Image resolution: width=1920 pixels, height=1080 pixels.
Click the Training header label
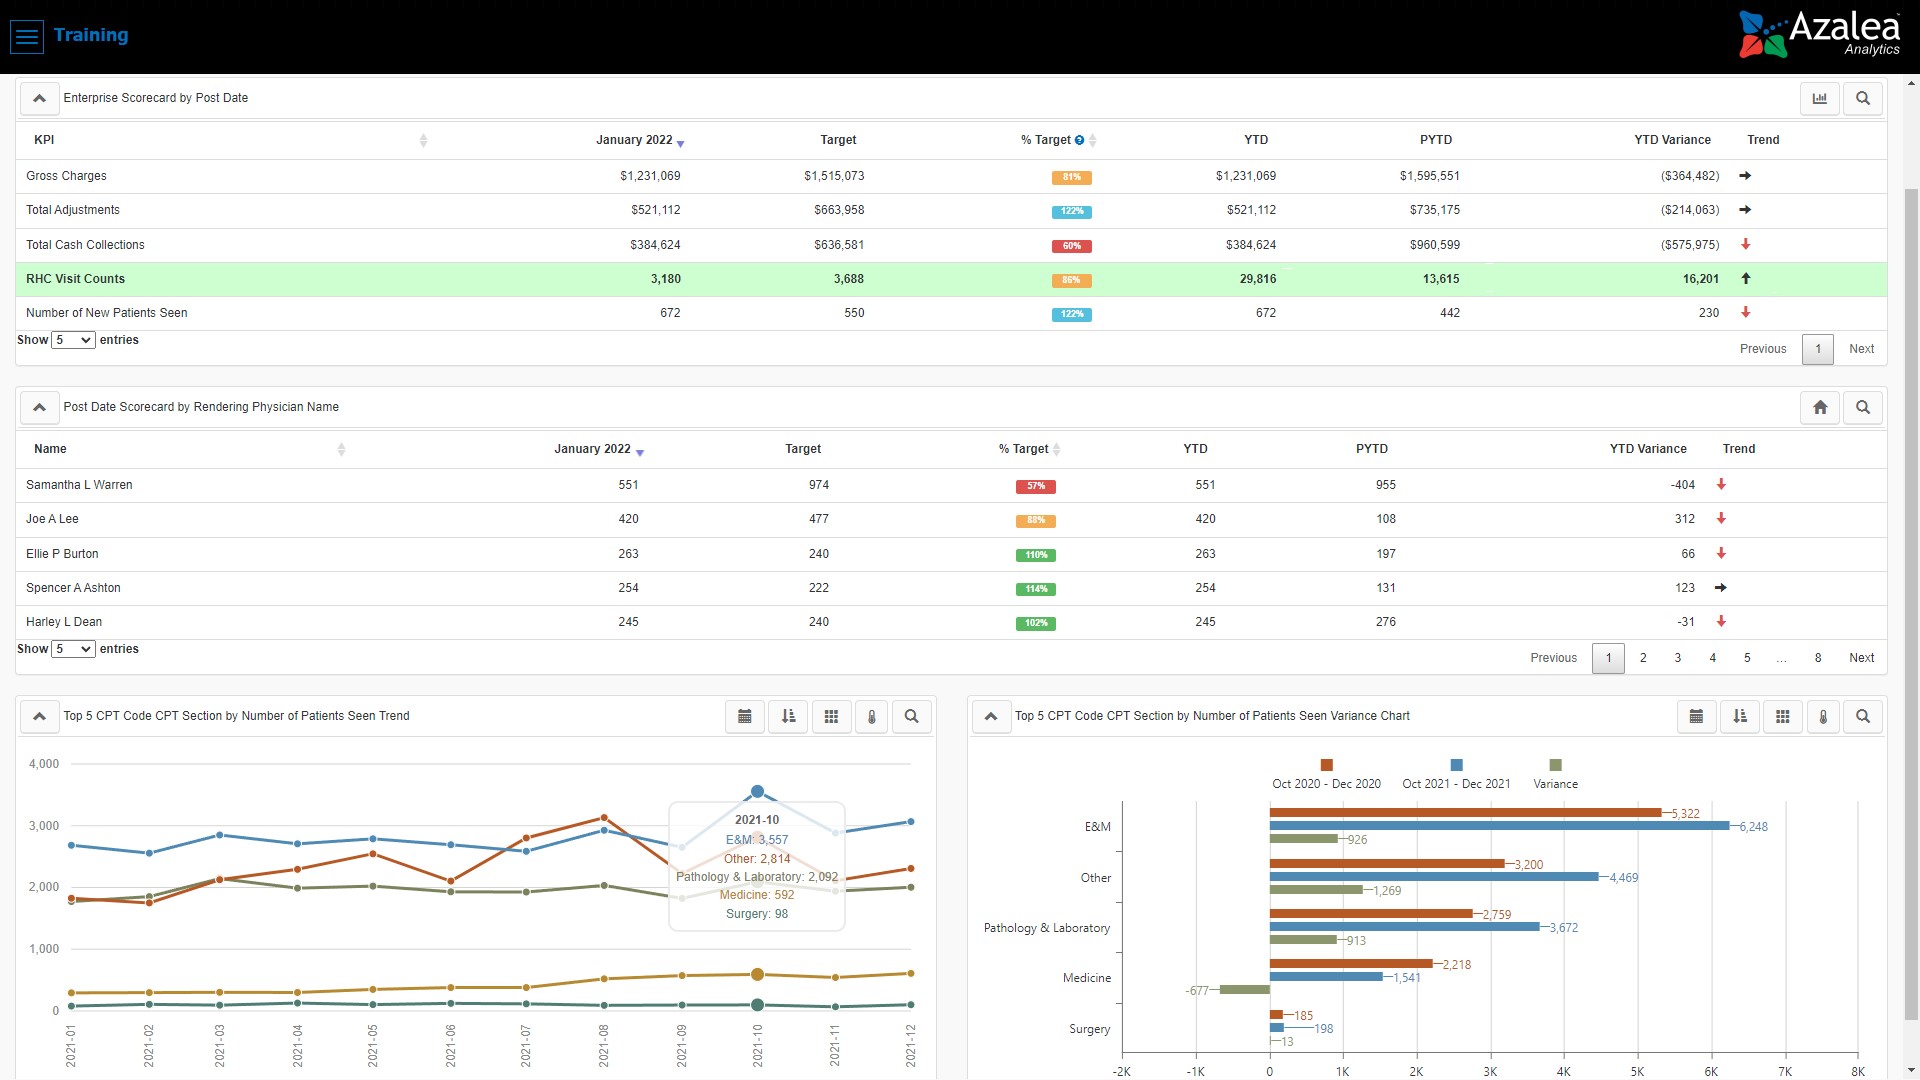click(x=92, y=35)
